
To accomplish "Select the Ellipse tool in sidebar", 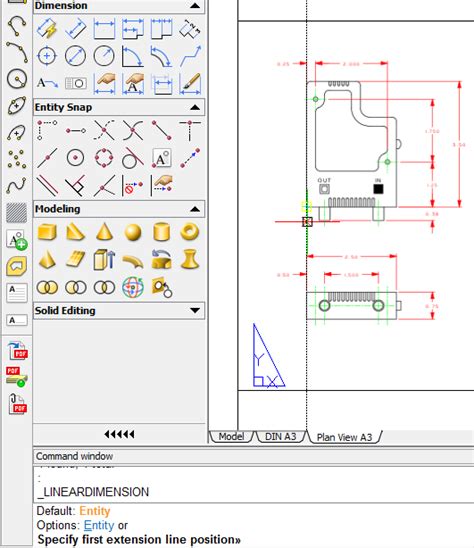I will click(x=17, y=105).
